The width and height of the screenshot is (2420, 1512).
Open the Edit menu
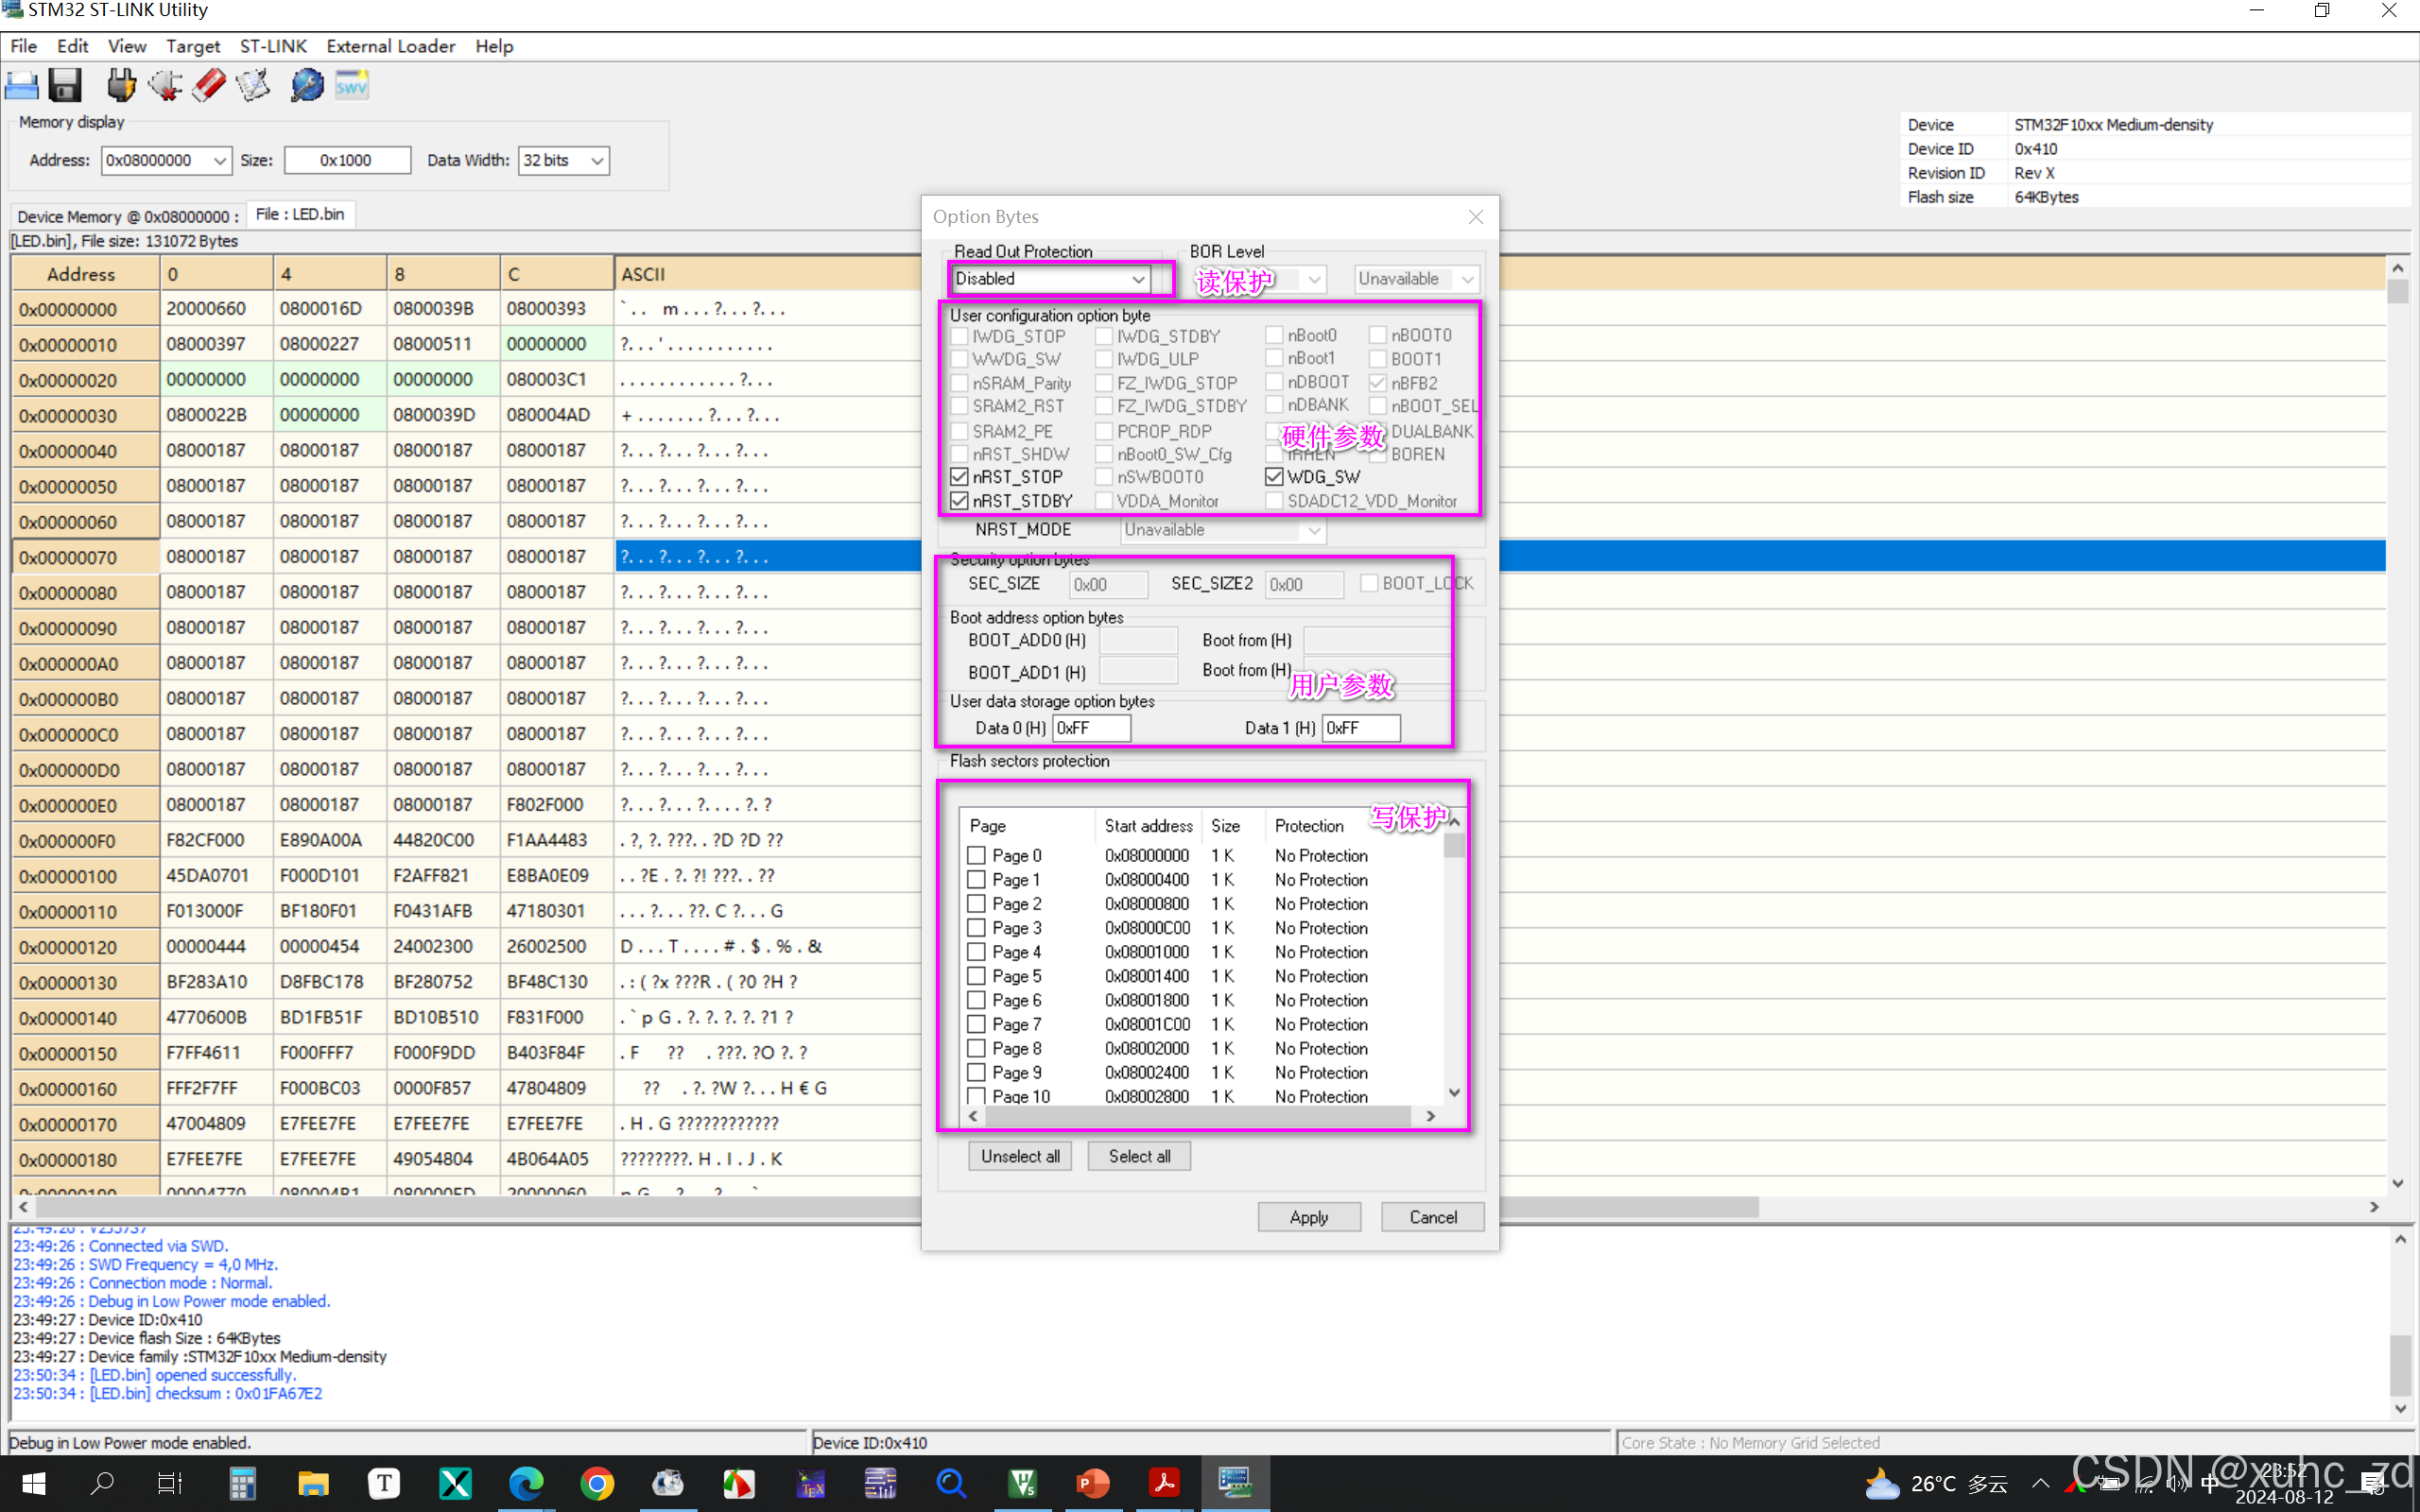click(72, 46)
